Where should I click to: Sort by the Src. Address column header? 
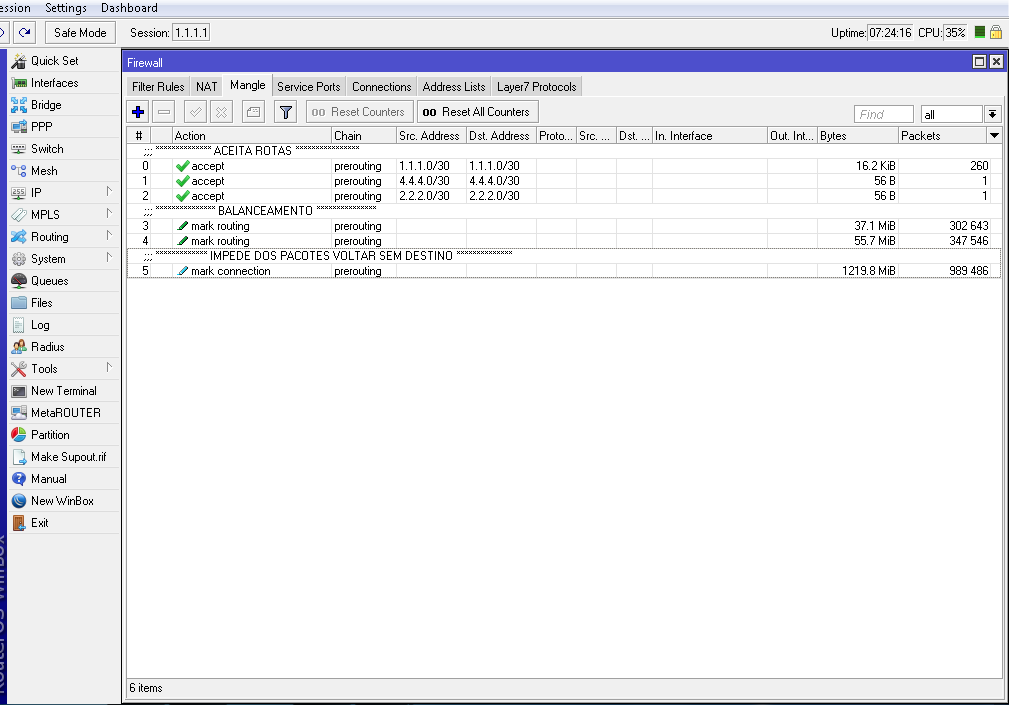431,136
